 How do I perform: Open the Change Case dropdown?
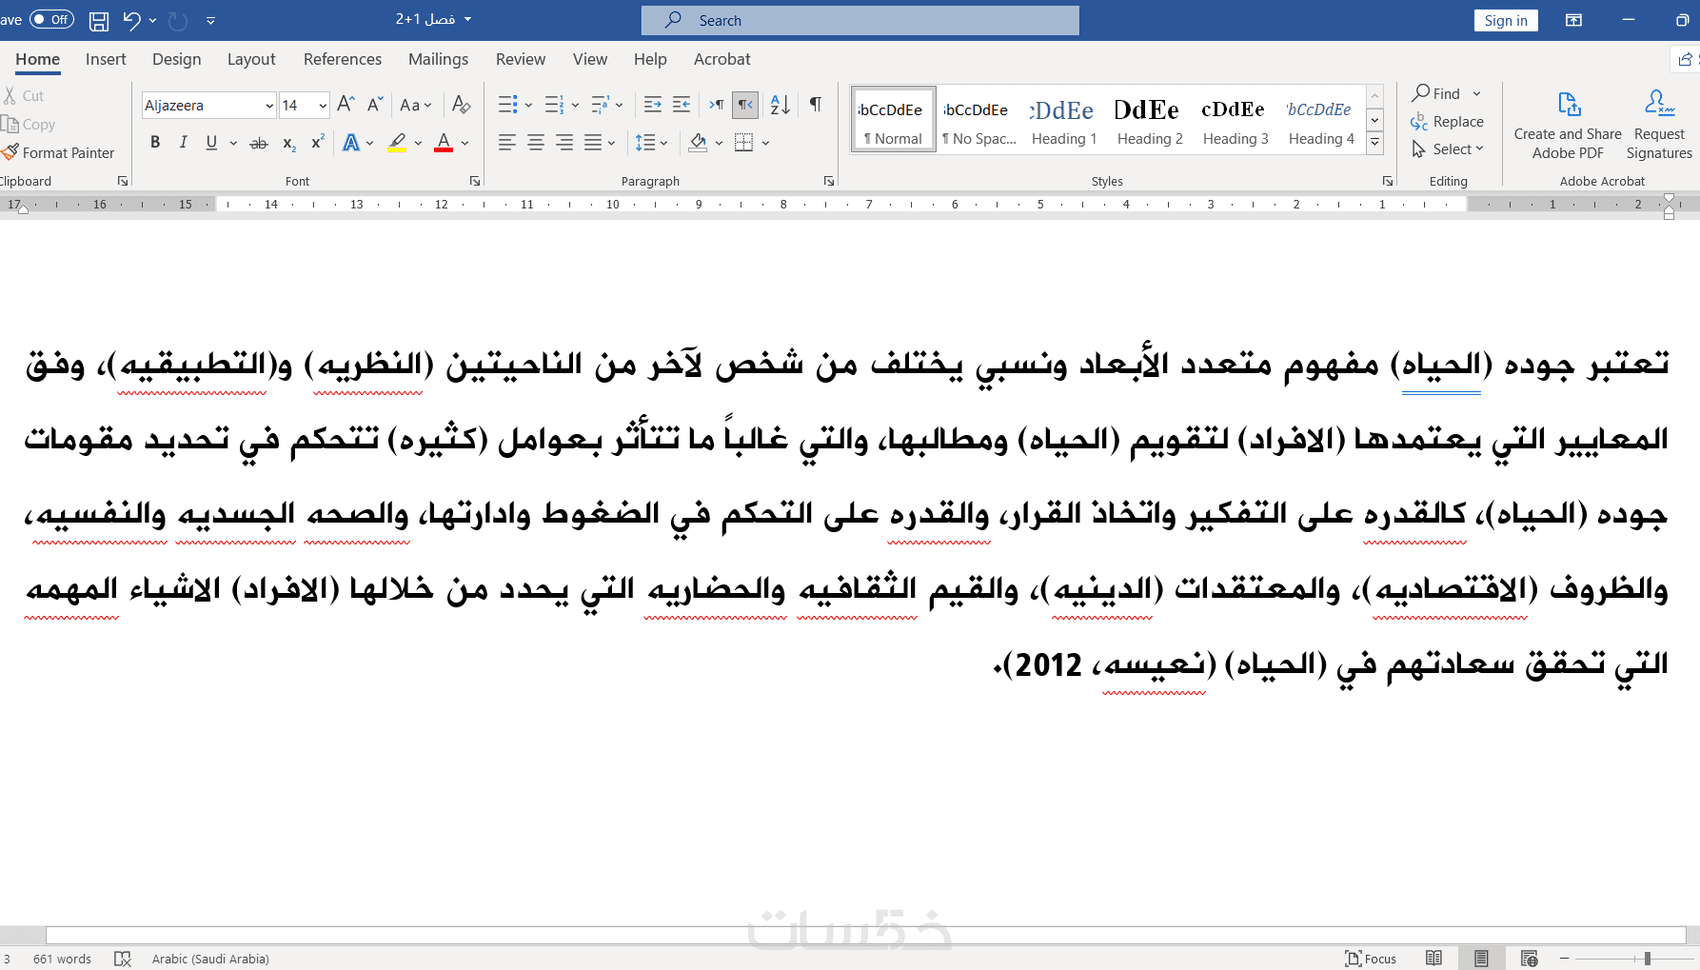click(415, 104)
